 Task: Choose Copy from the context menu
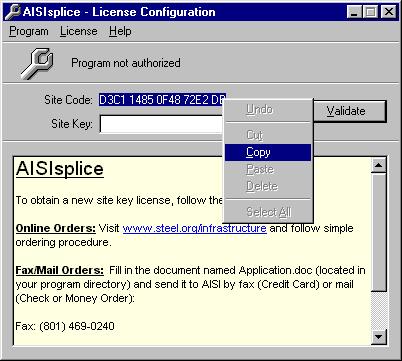tap(268, 152)
